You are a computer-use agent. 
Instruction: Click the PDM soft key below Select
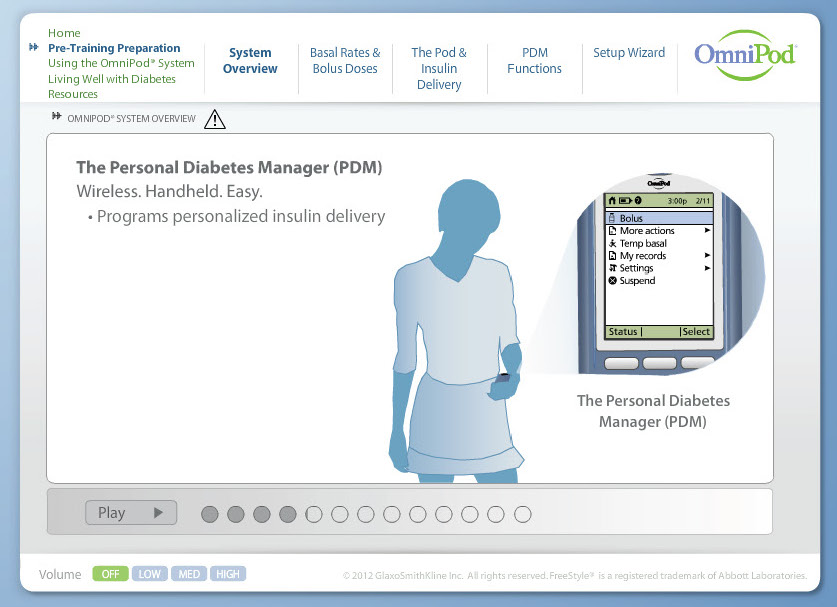697,363
